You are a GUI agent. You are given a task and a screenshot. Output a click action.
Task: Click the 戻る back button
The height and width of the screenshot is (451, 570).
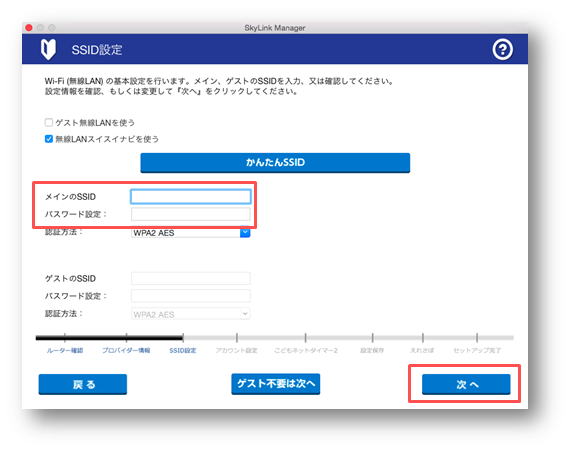(x=83, y=384)
